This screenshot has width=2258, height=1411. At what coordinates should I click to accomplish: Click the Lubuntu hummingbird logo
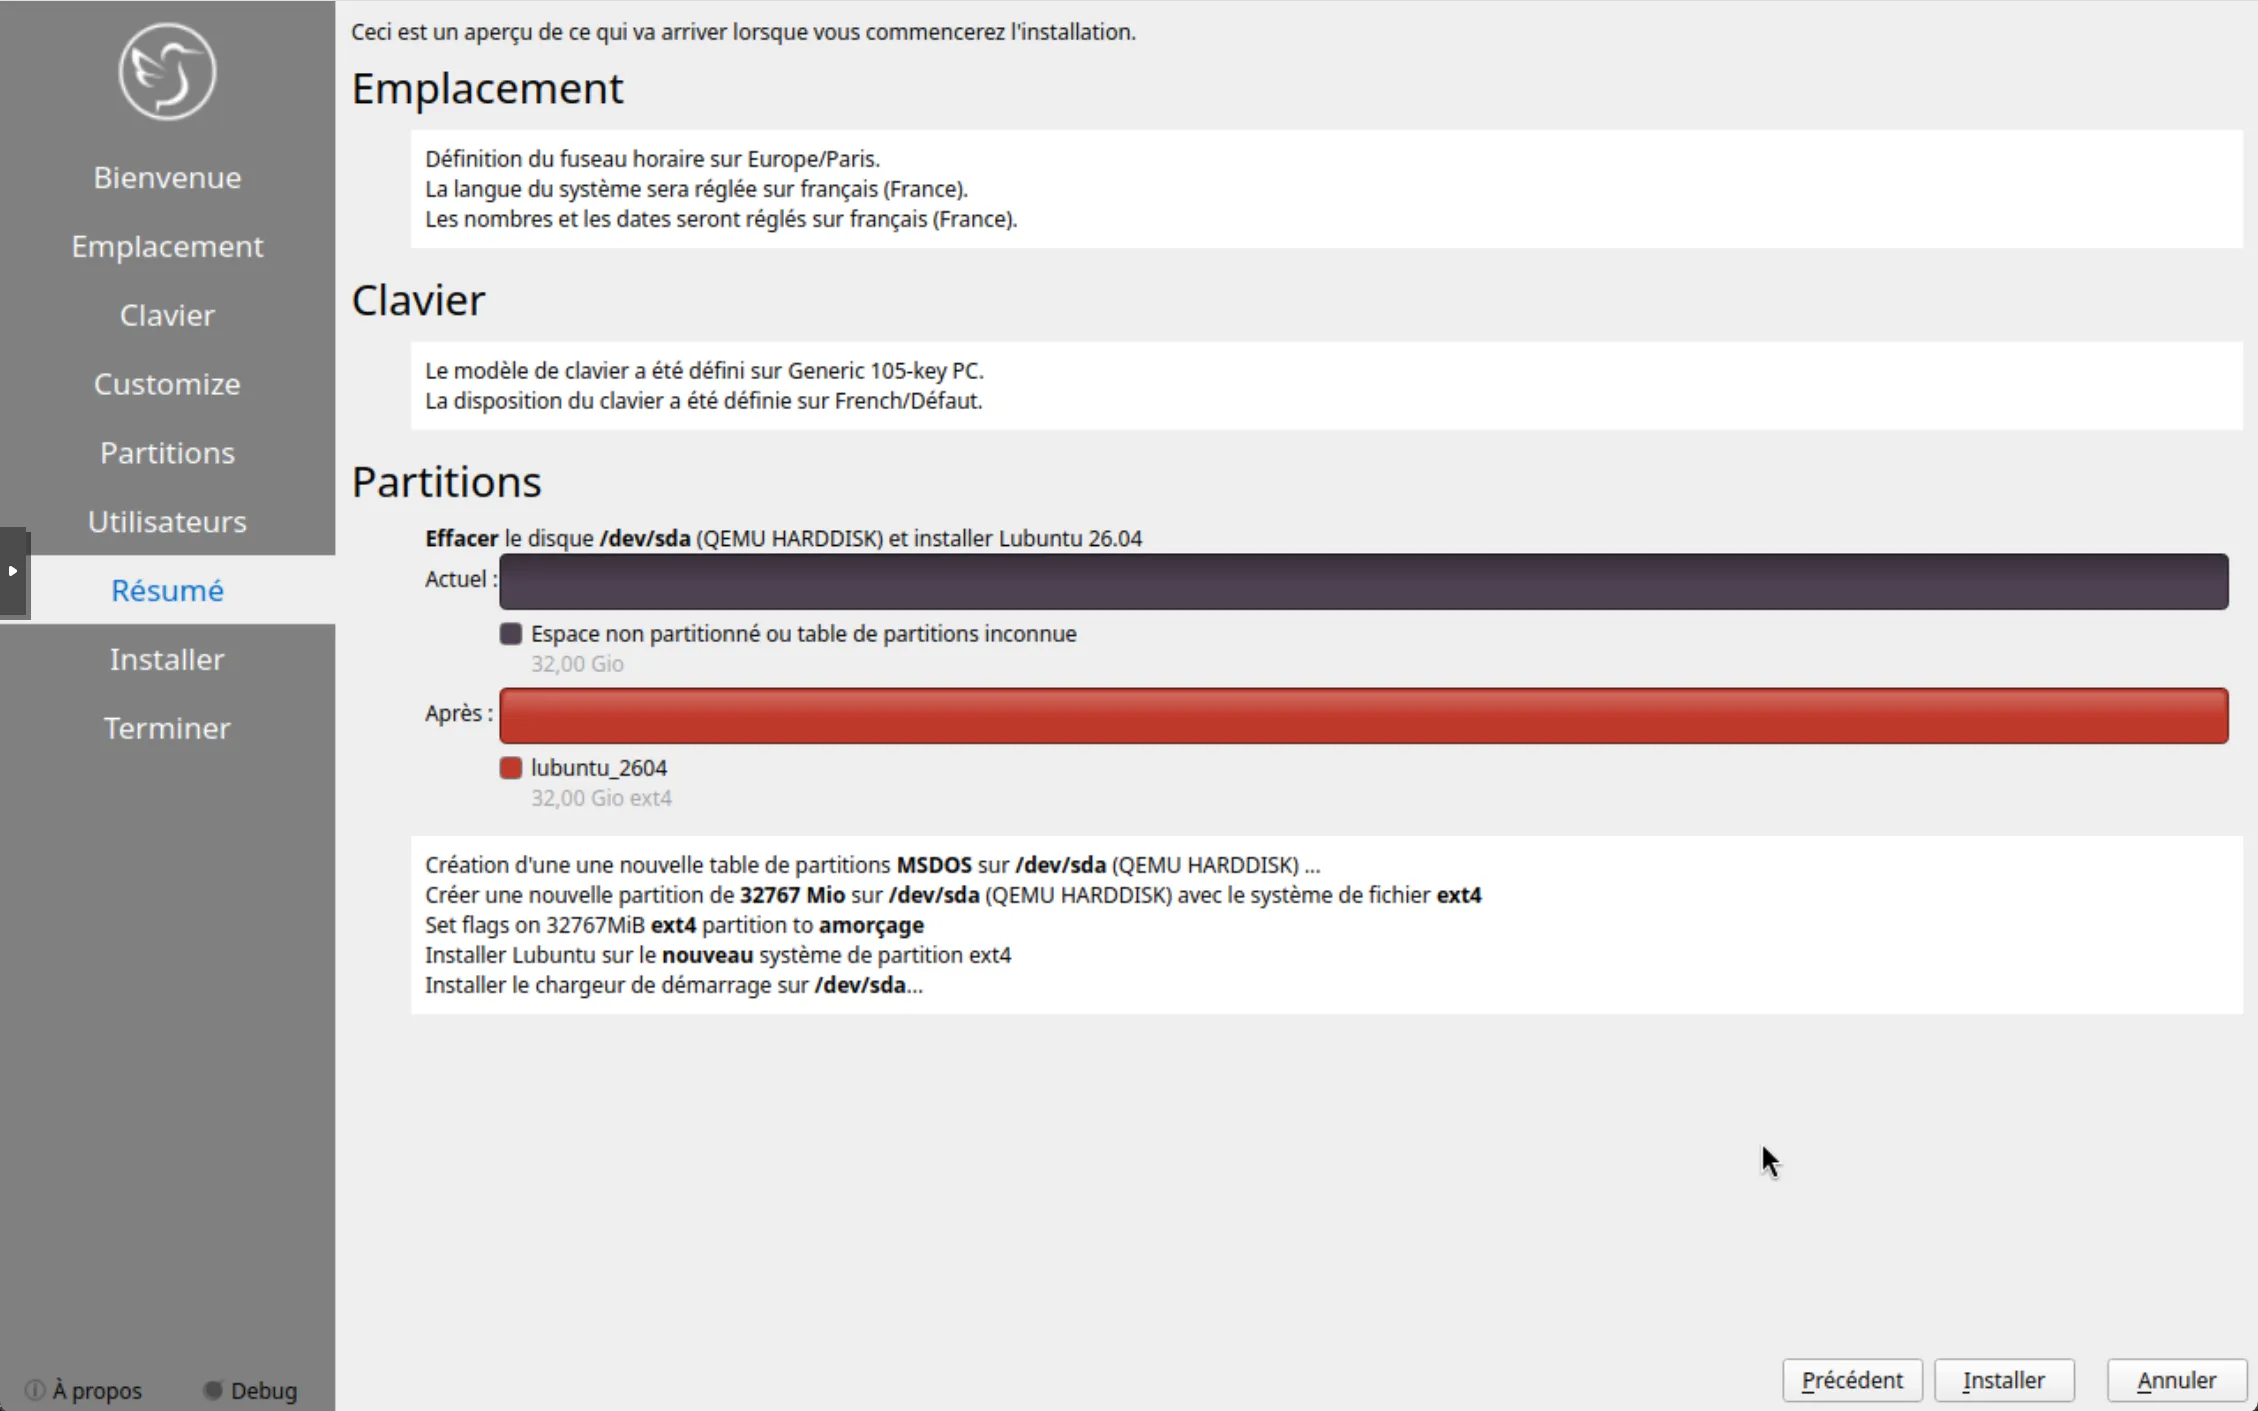167,72
